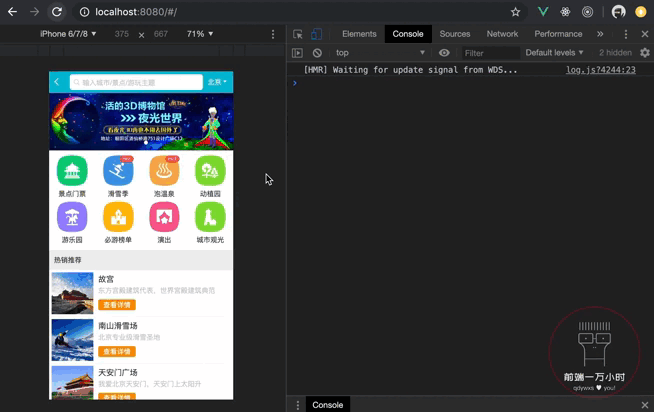Activate the inspect element picker icon
Screen dimensions: 654x412
[x=297, y=34]
